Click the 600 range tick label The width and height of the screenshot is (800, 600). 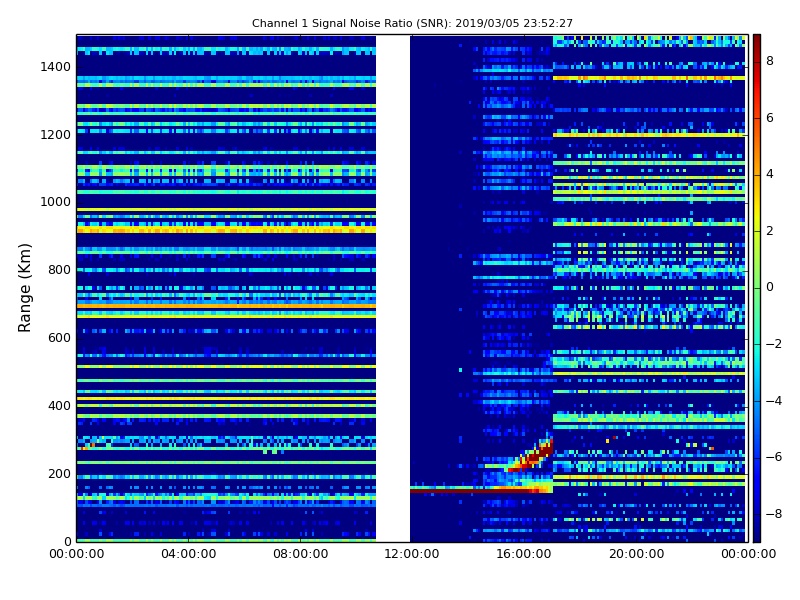[x=59, y=338]
